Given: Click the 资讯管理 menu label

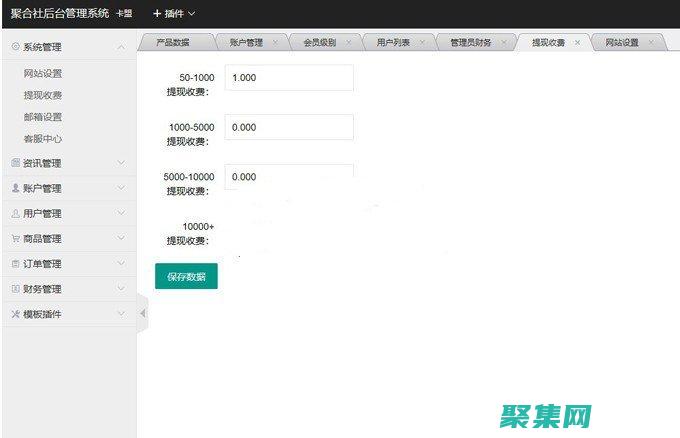Looking at the screenshot, I should [42, 163].
